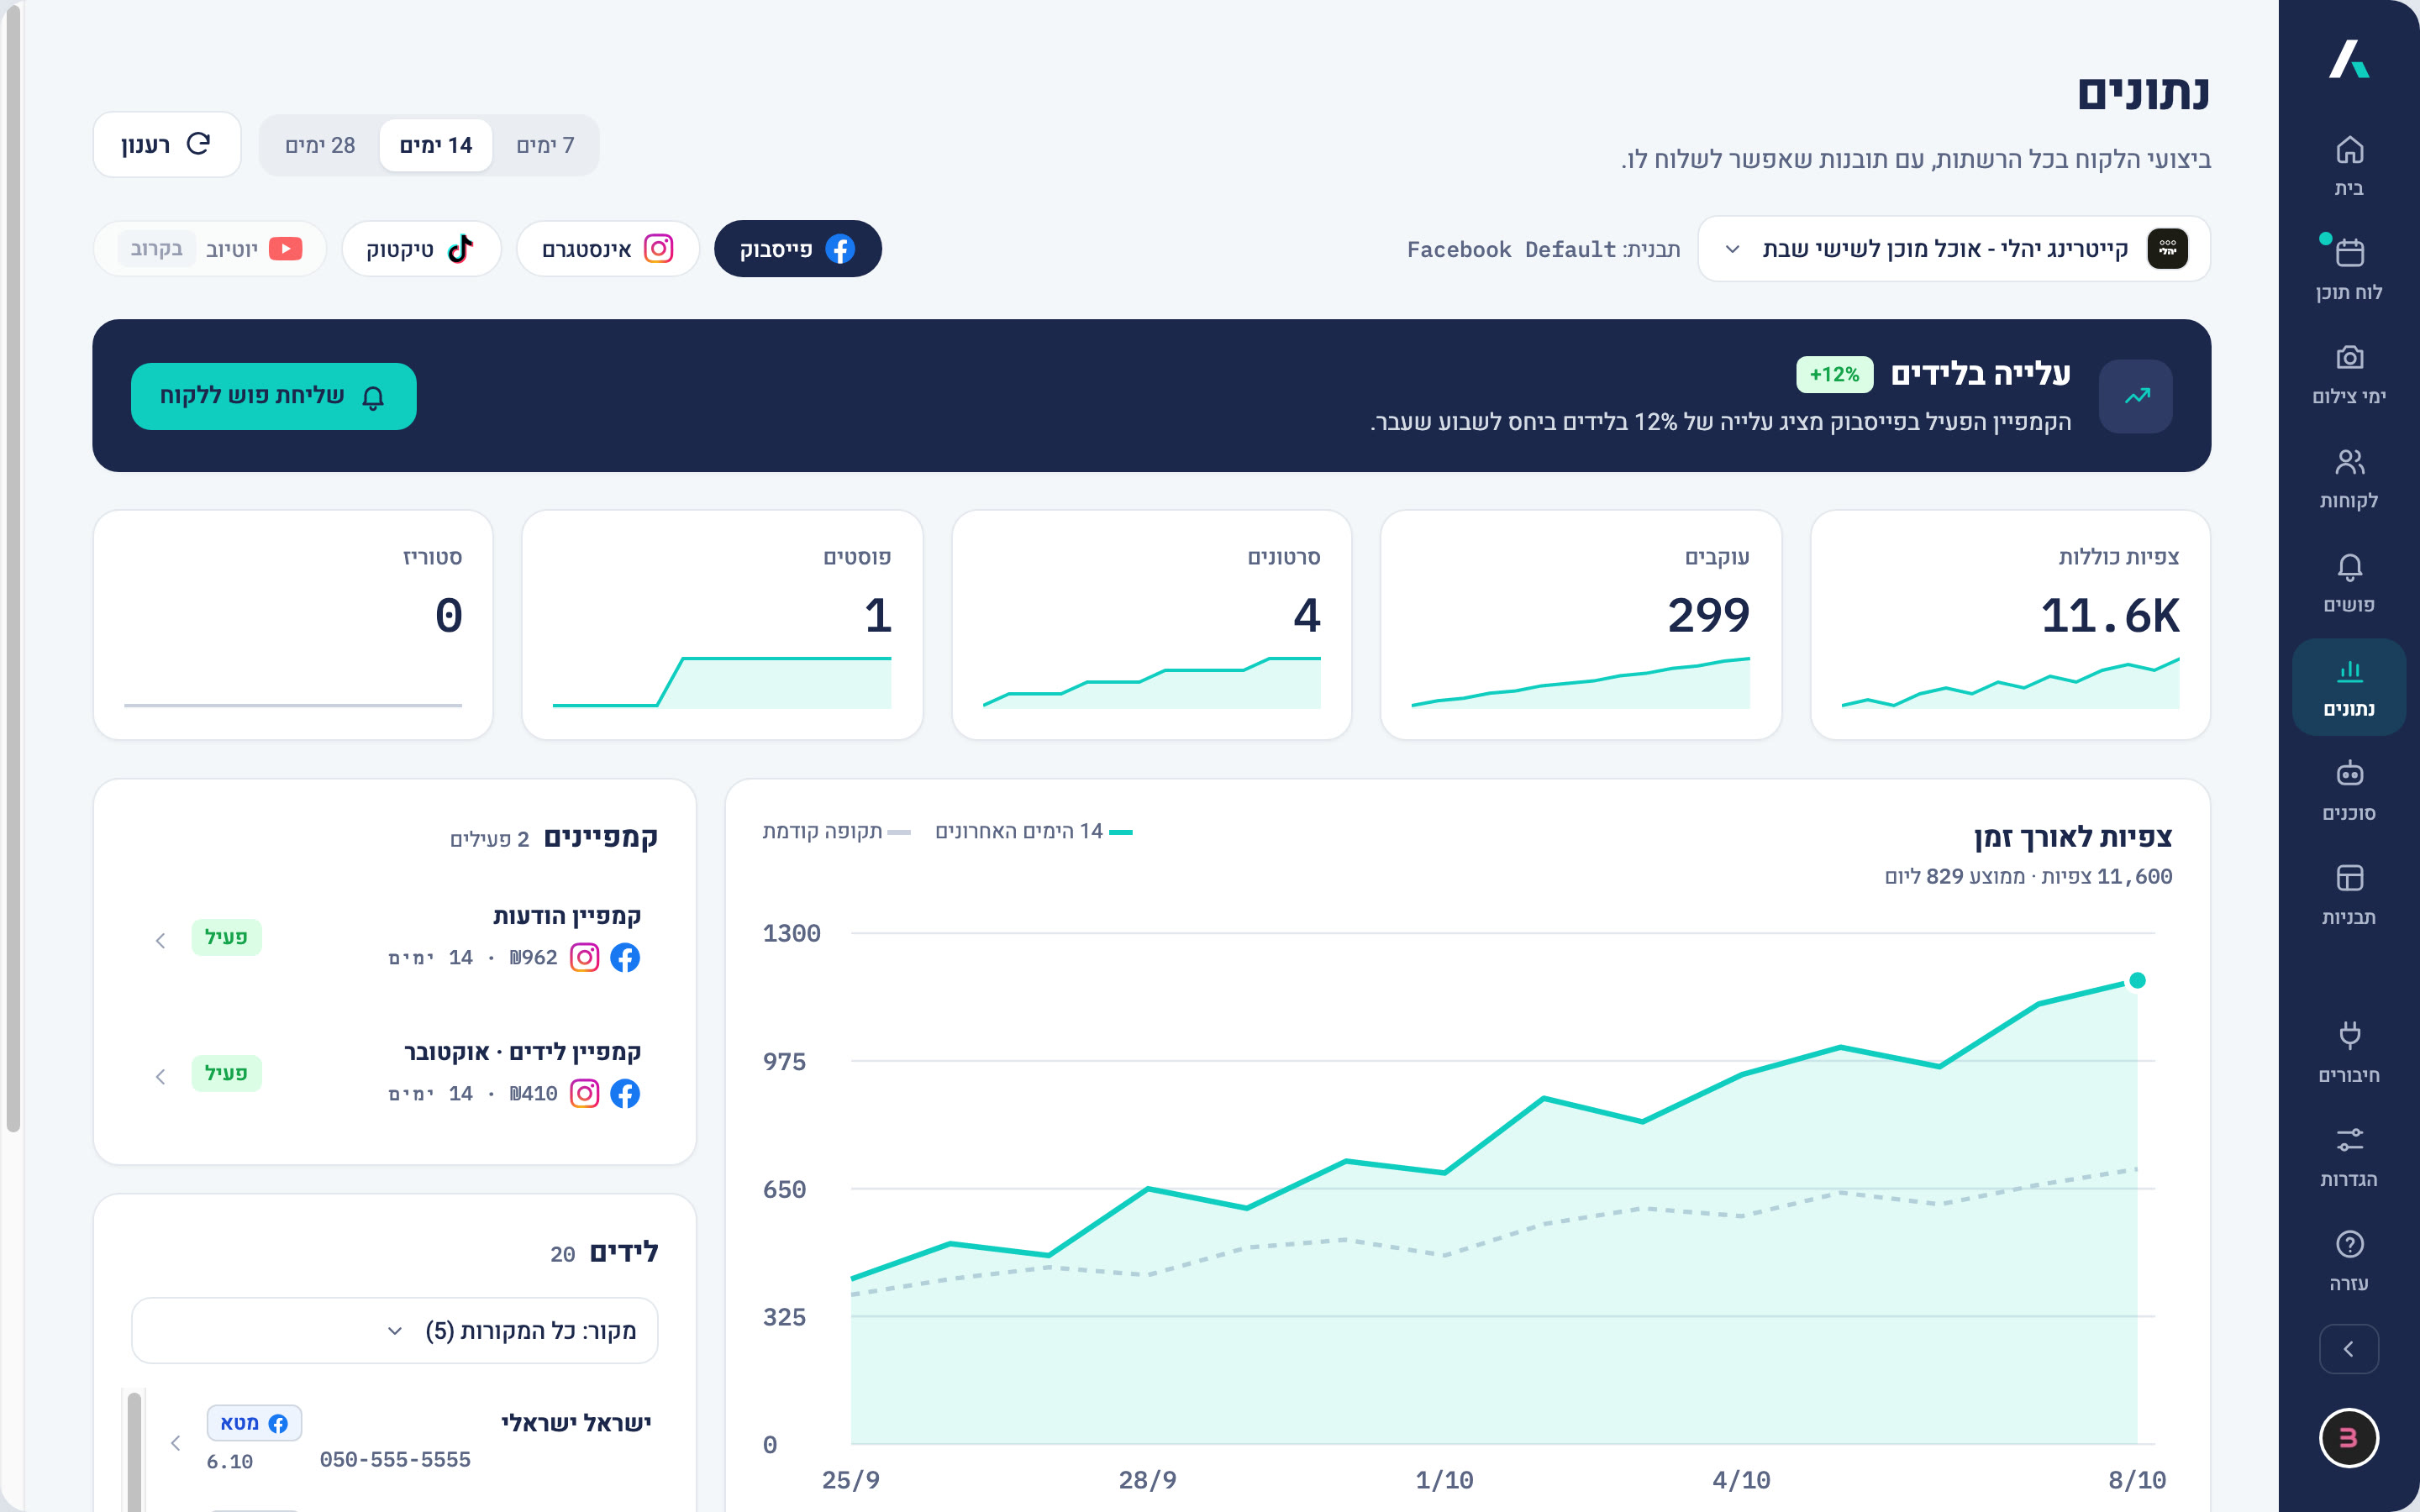Open the פוסטים 1 stat card
Viewport: 2420px width, 1512px height.
[x=722, y=625]
